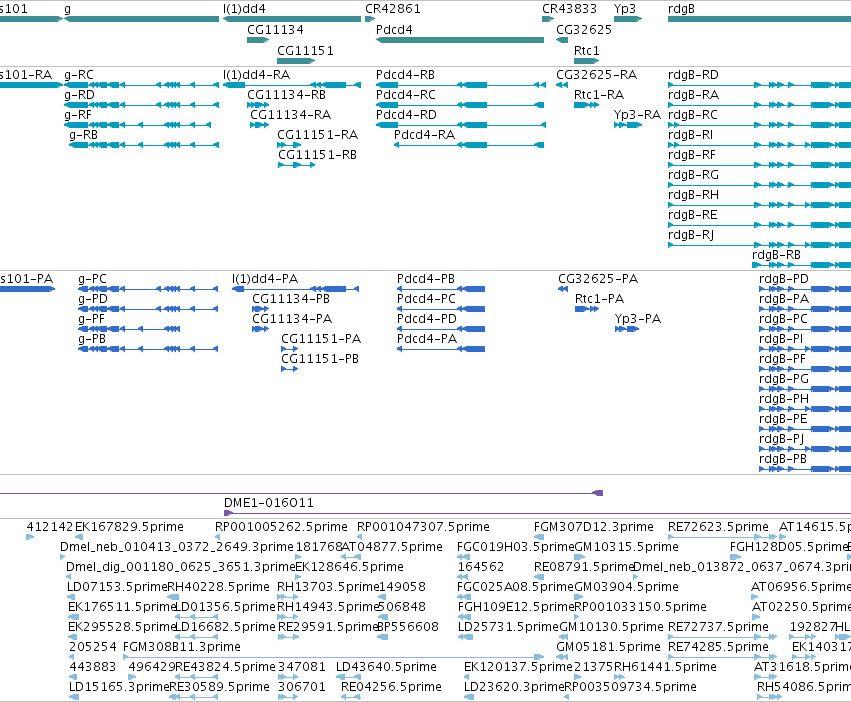The image size is (851, 702).
Task: Select the l(1)dd4-PA protein label
Action: click(x=265, y=279)
